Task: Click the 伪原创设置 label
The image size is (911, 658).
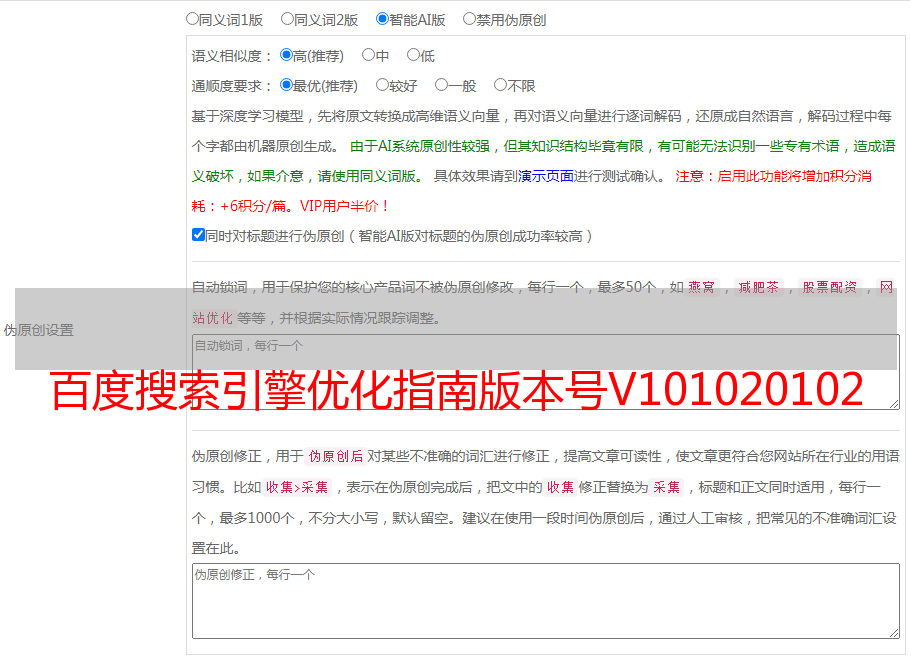Action: pos(38,330)
